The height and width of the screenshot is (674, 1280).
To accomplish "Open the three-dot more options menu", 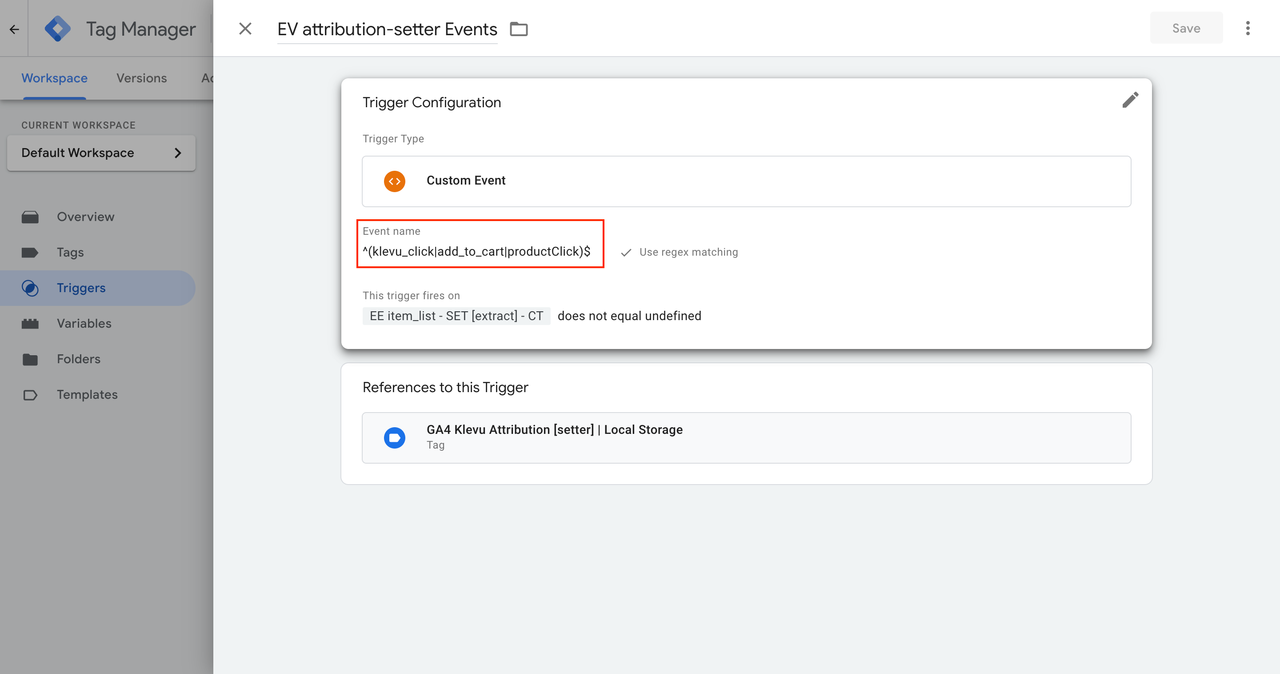I will click(x=1248, y=28).
